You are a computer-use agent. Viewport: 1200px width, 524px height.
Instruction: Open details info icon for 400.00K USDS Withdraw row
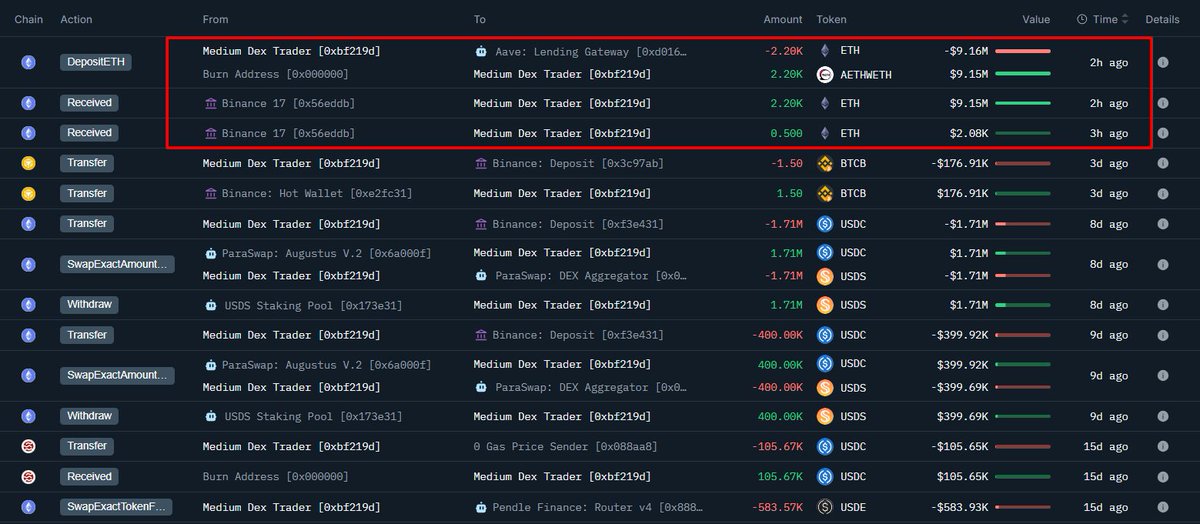1163,416
